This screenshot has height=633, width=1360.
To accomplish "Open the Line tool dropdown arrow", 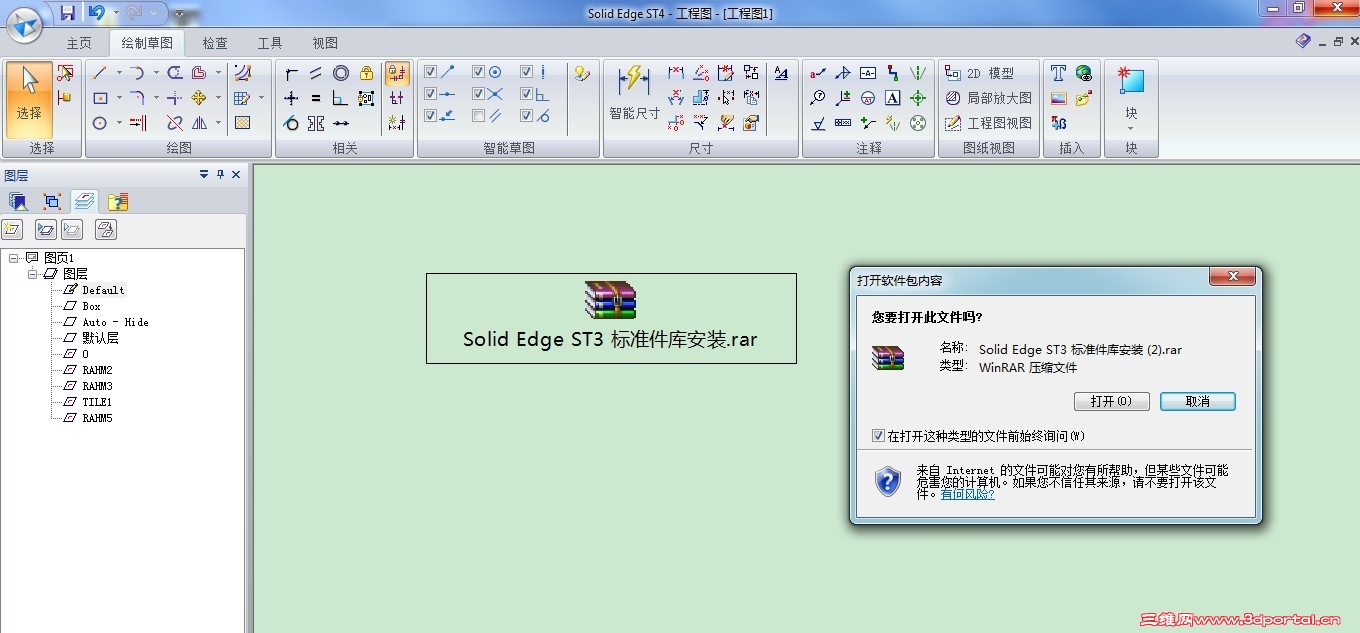I will pyautogui.click(x=119, y=73).
